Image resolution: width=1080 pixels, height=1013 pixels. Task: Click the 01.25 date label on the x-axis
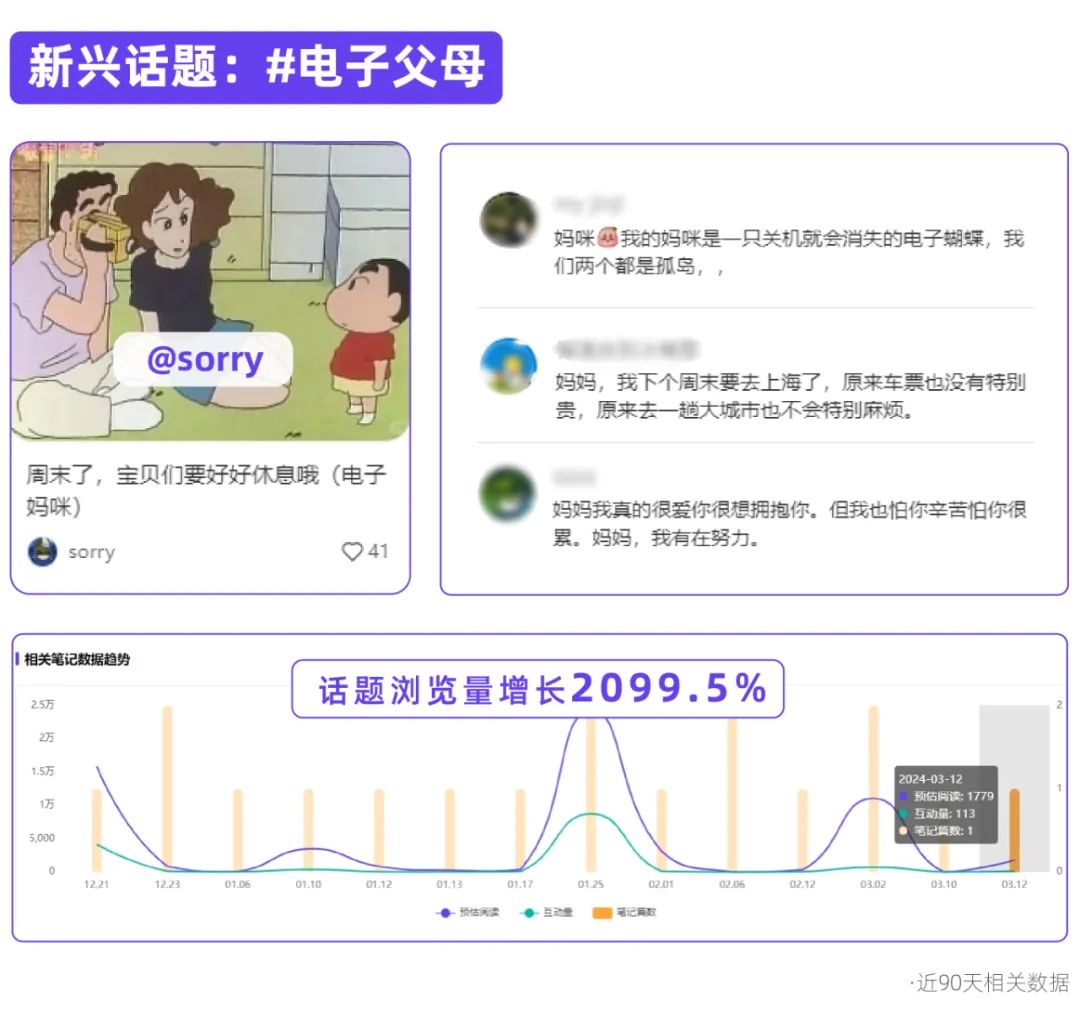point(591,884)
